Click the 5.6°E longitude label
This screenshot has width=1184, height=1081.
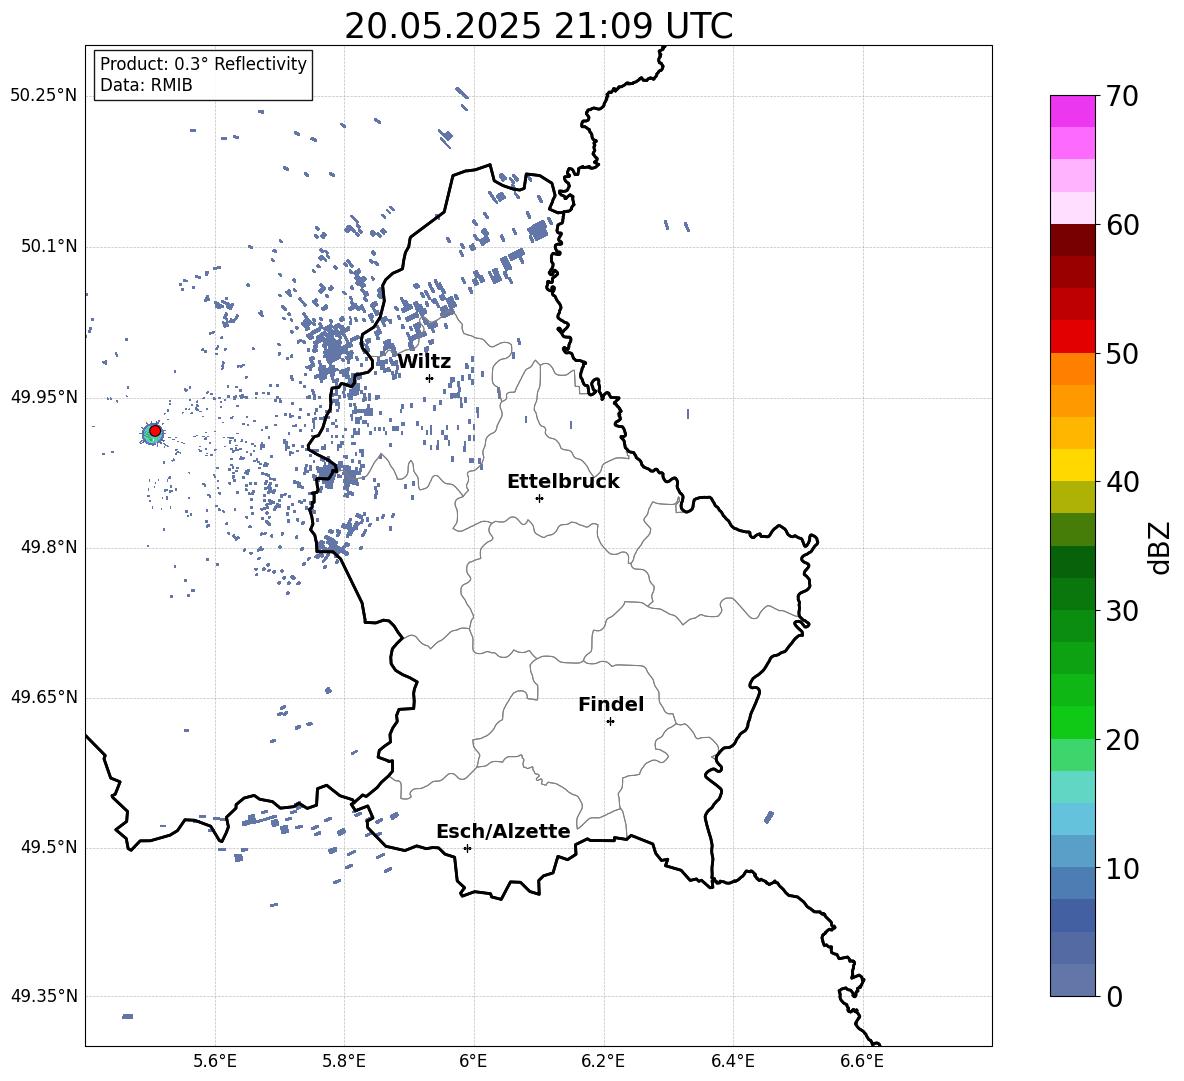coord(215,1062)
